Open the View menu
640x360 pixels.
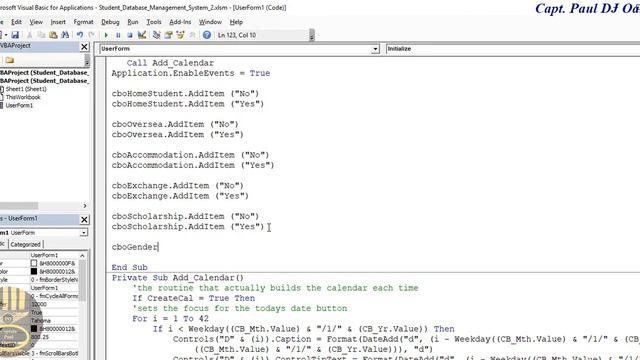(36, 22)
